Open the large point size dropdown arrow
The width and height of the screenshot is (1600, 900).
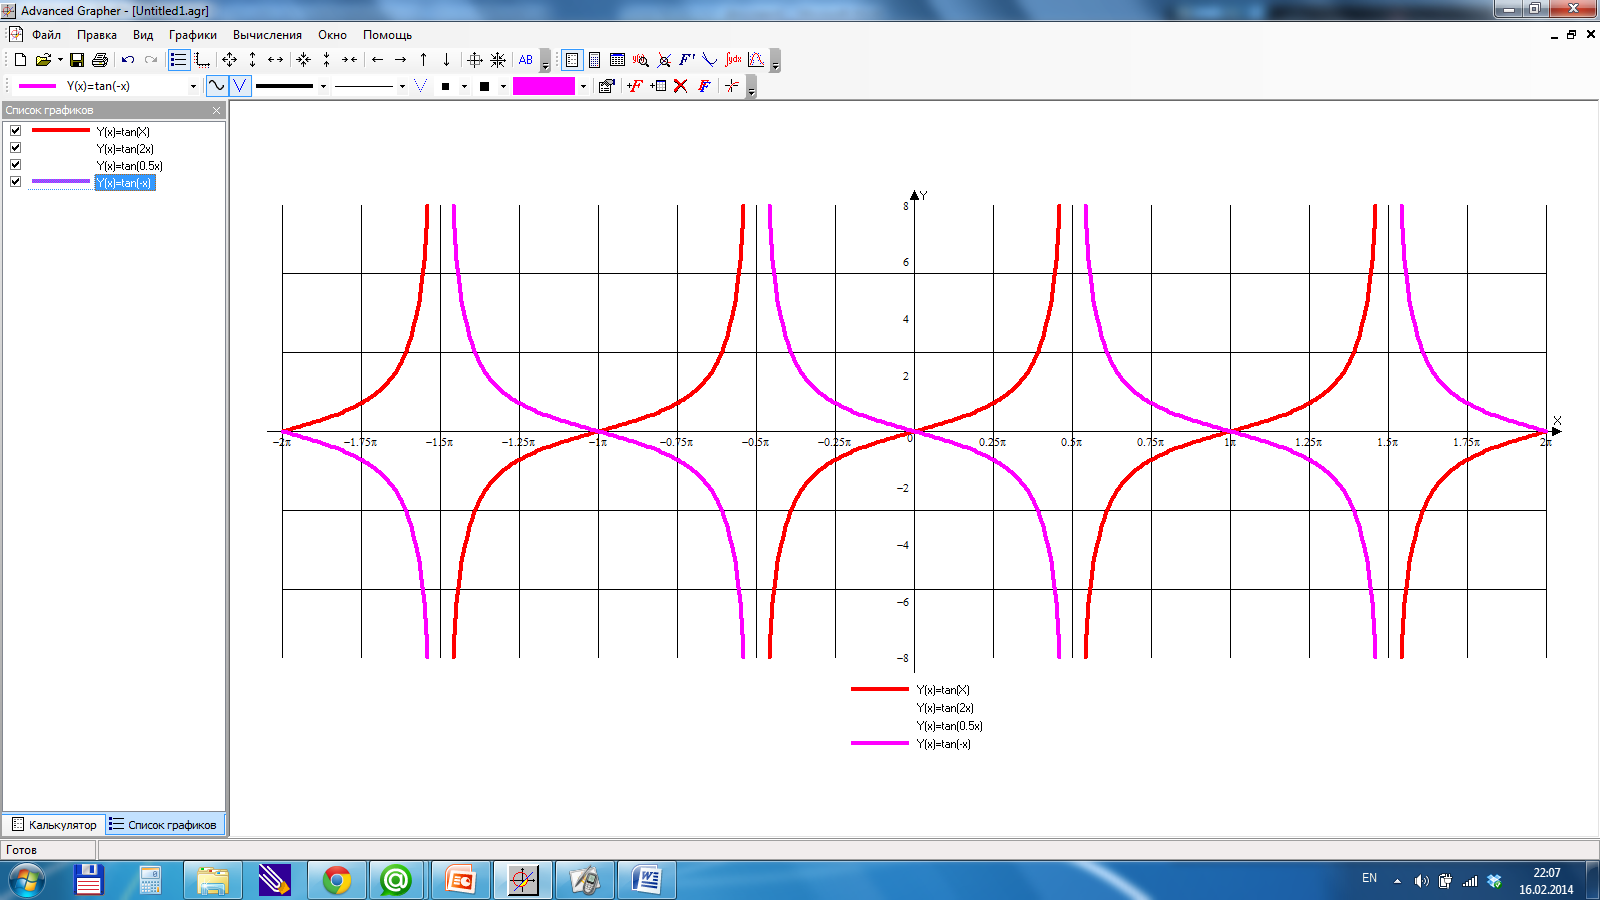[x=504, y=87]
